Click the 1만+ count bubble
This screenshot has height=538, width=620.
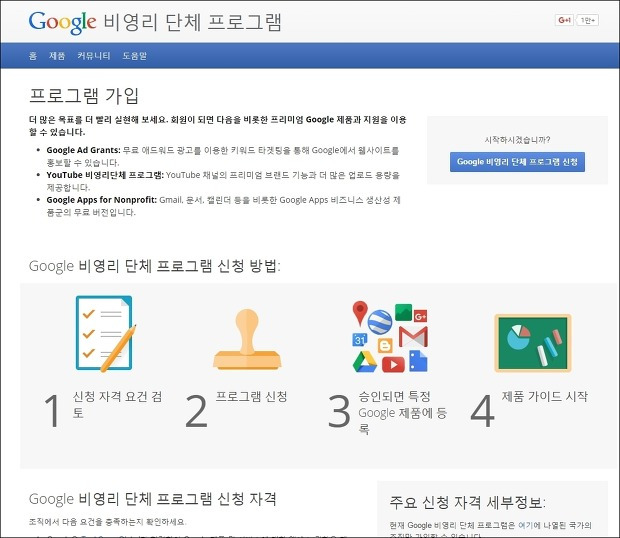click(x=588, y=20)
